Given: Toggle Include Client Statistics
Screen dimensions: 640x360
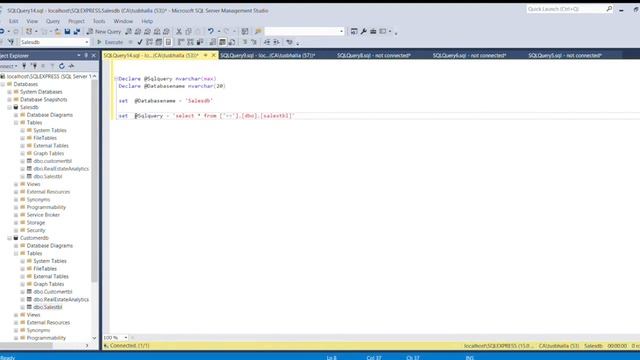Looking at the screenshot, I should [x=200, y=42].
